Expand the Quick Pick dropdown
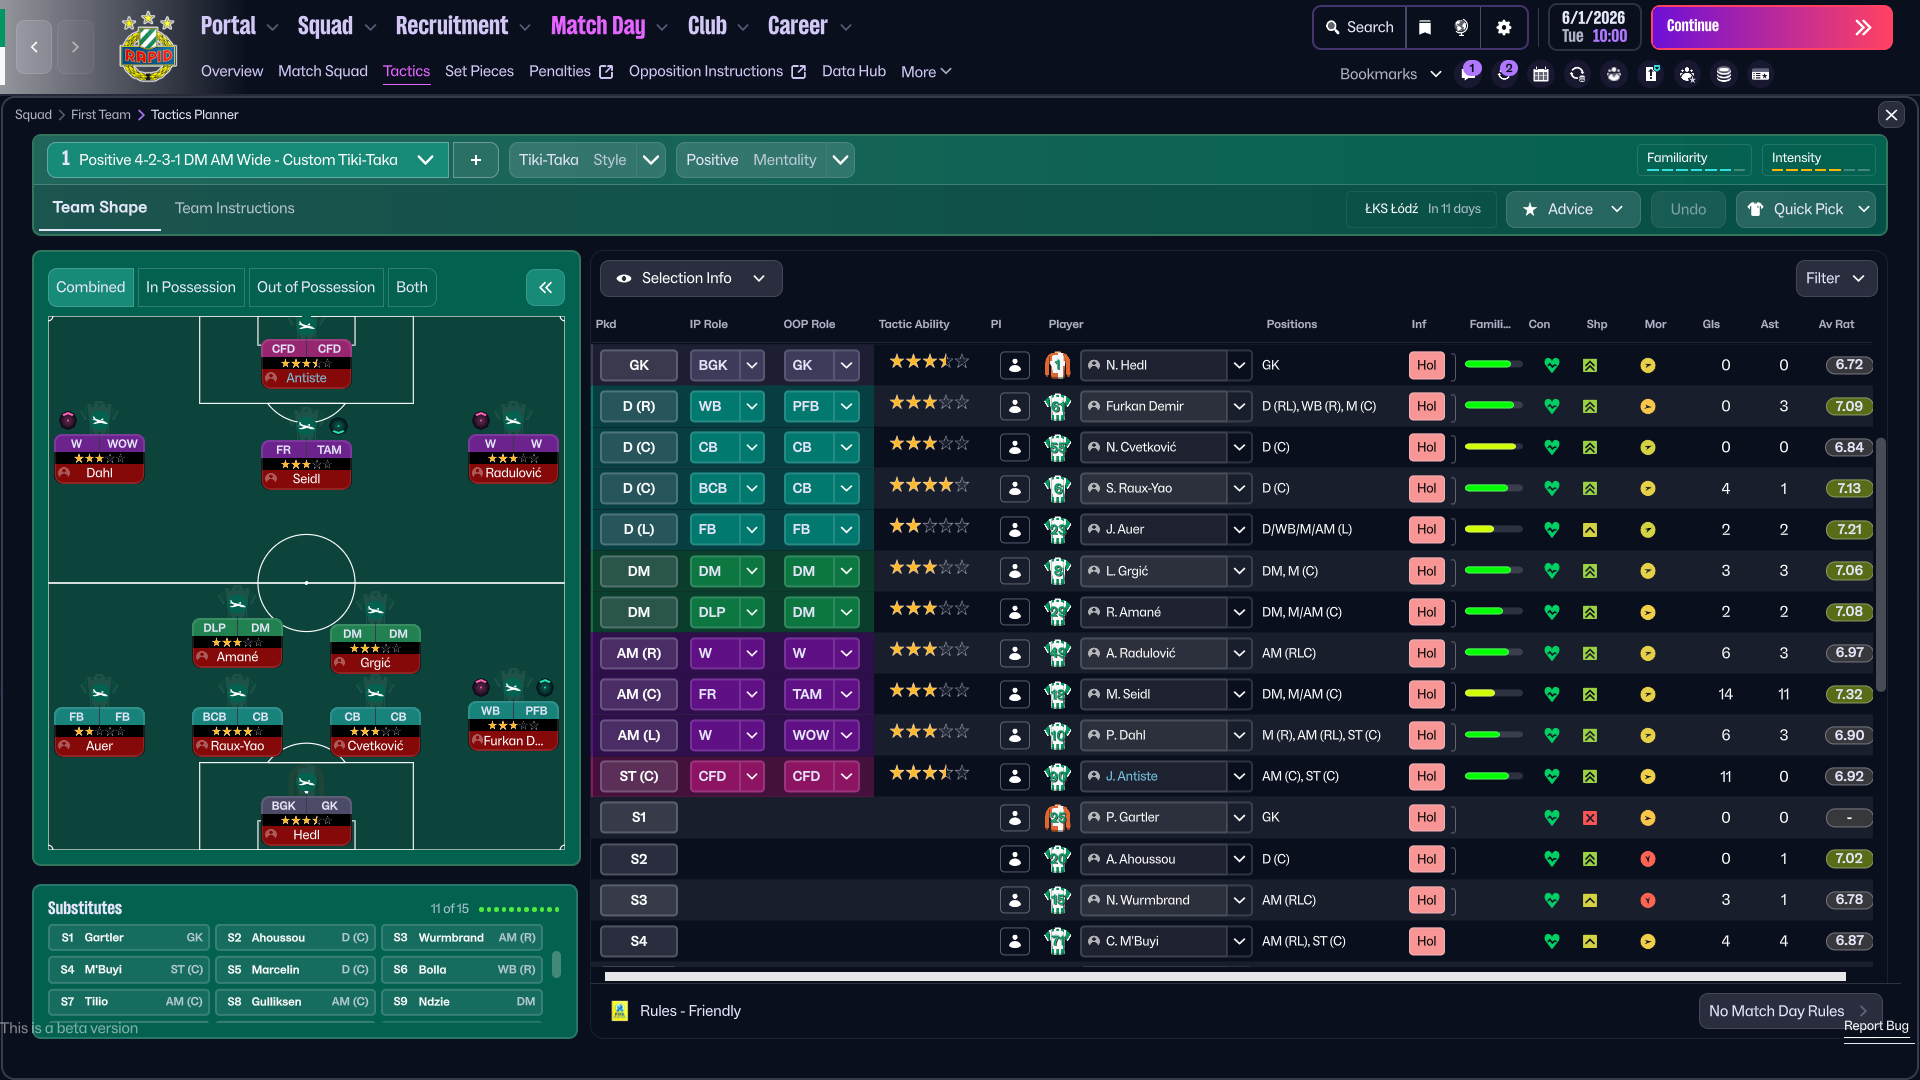 coord(1864,209)
